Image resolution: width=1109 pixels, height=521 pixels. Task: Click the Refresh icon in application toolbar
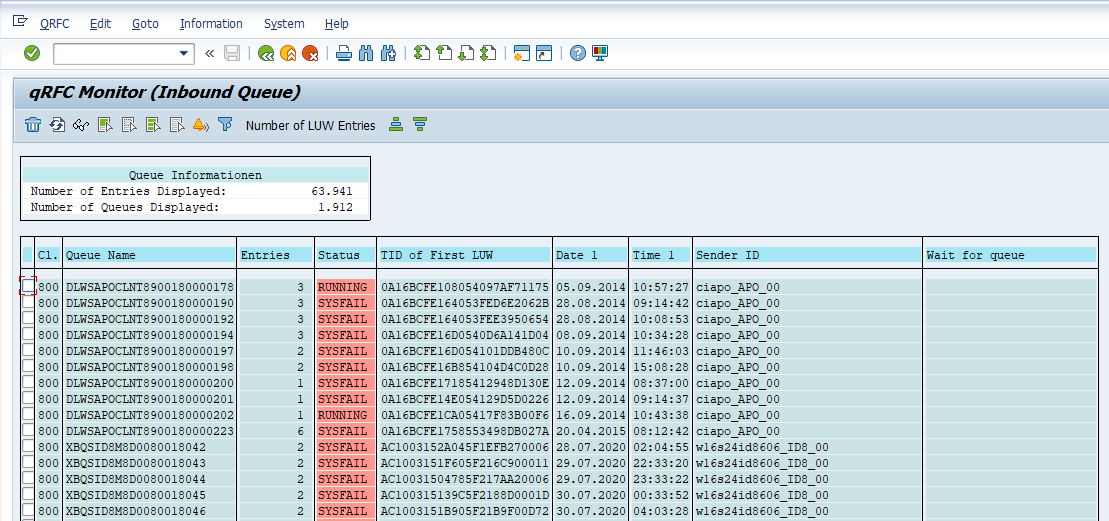coord(57,125)
